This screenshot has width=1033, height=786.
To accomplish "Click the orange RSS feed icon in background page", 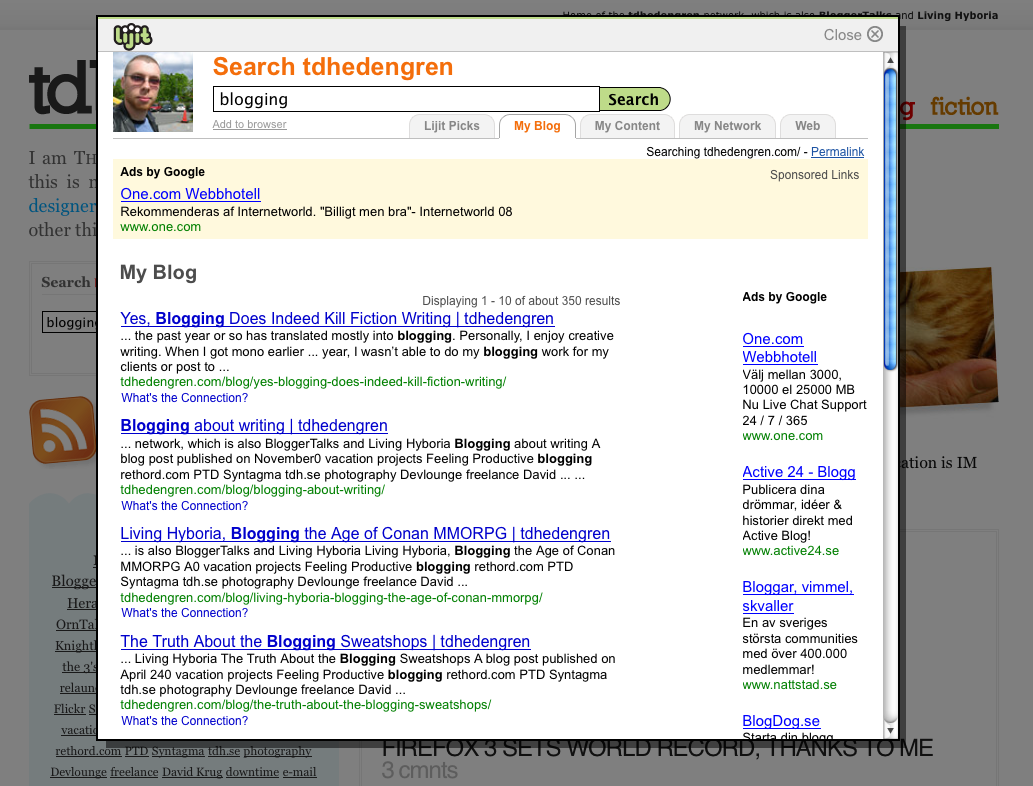I will point(63,430).
